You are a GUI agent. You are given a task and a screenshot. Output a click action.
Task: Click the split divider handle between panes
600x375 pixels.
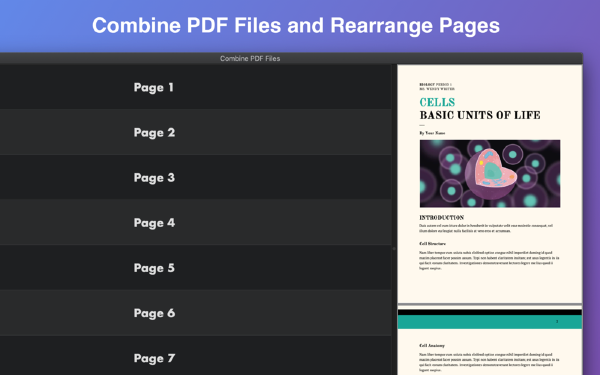point(394,249)
